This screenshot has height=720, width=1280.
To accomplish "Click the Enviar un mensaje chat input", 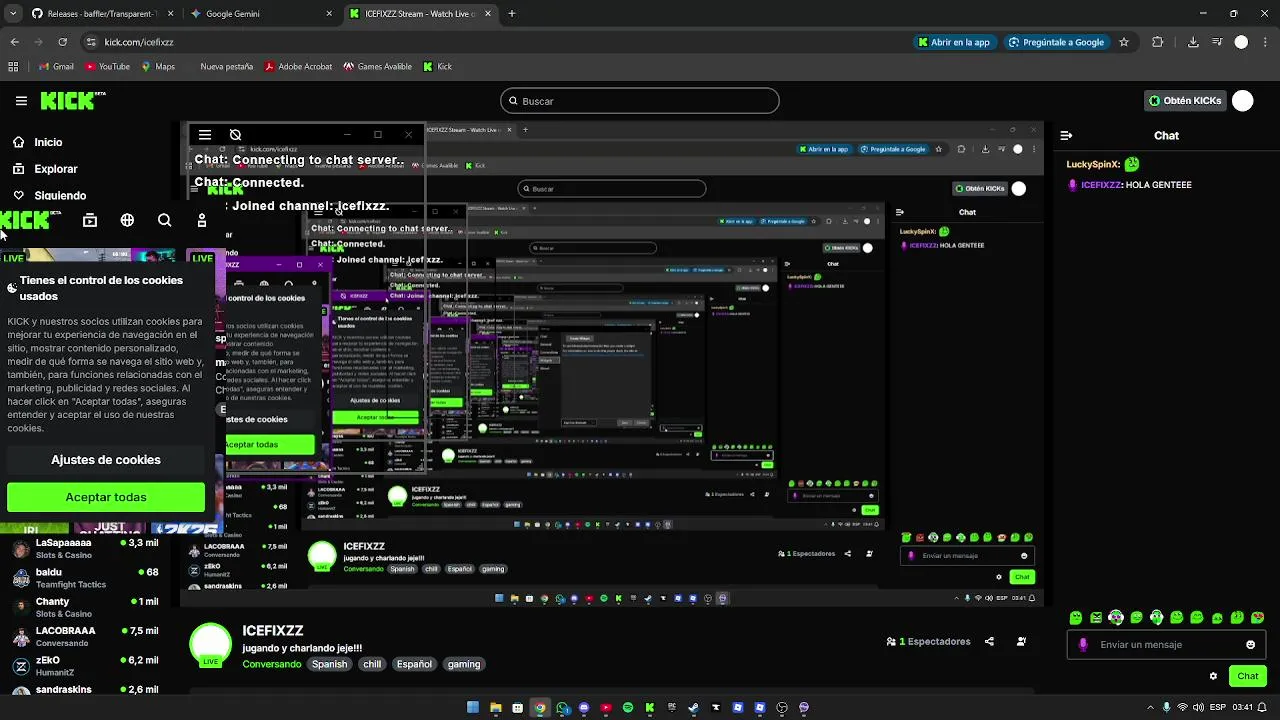I will [x=1165, y=645].
